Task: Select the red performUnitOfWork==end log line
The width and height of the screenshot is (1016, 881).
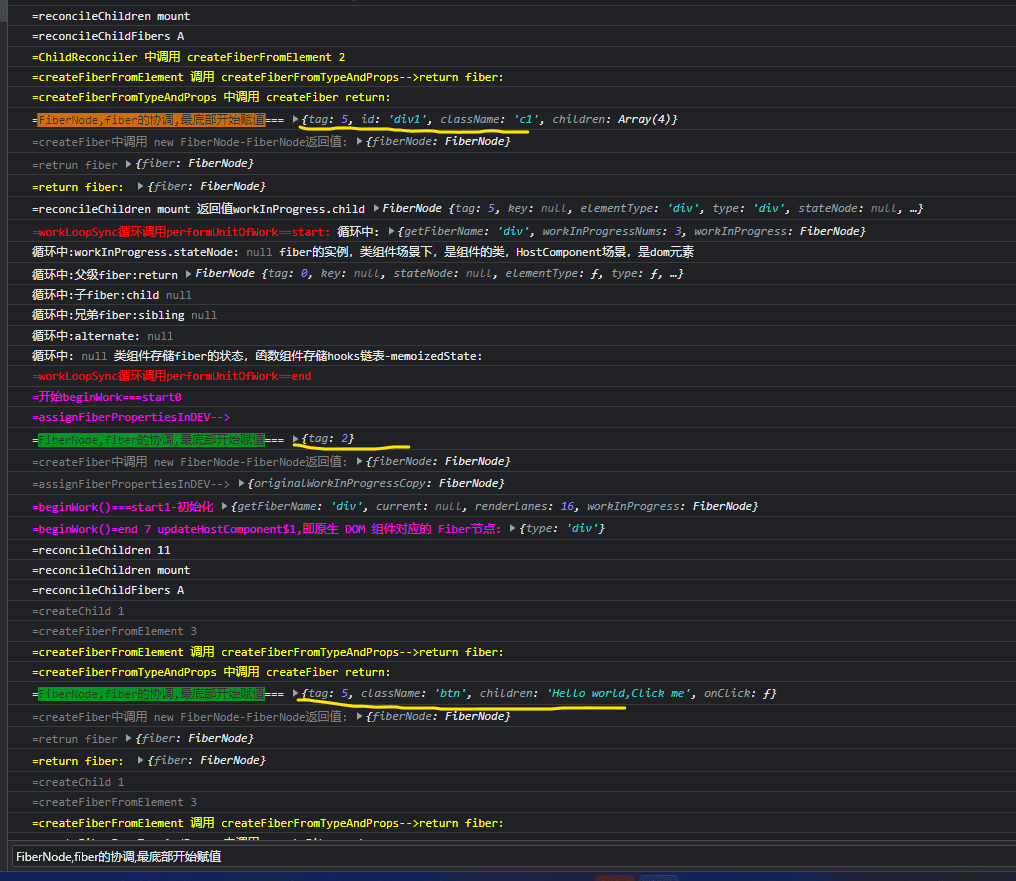Action: pyautogui.click(x=172, y=377)
